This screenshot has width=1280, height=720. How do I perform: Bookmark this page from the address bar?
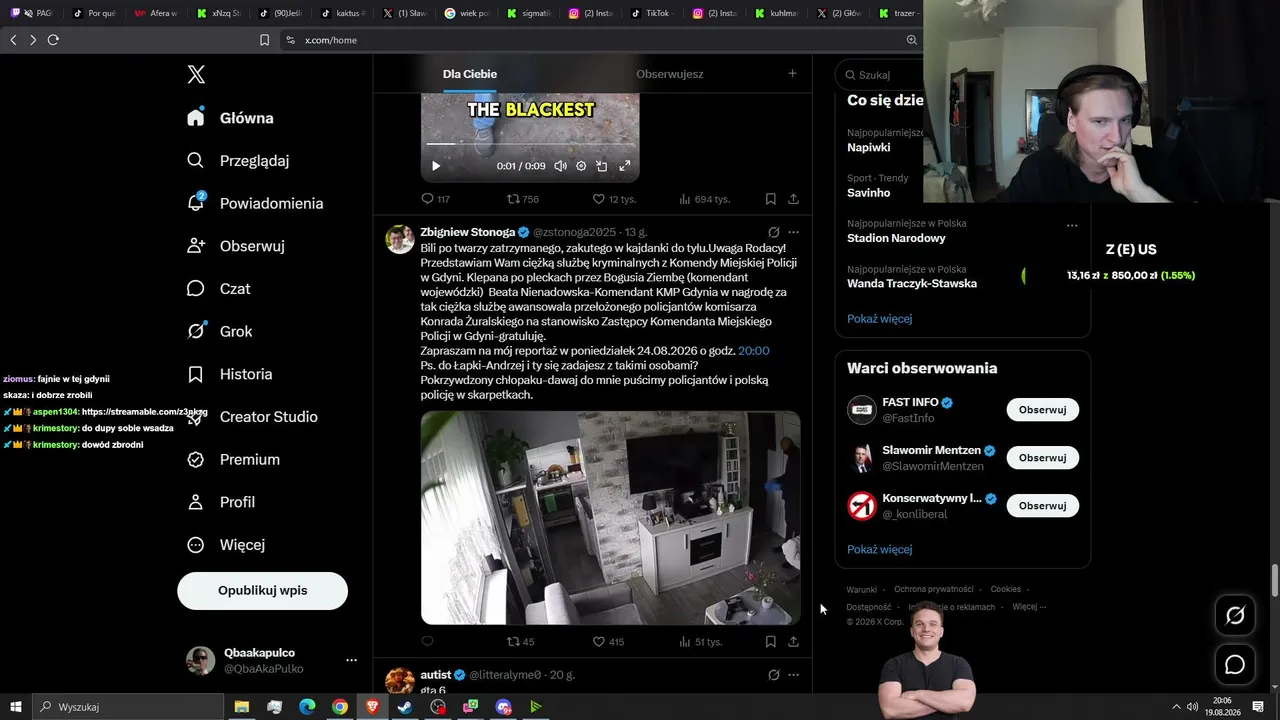pyautogui.click(x=264, y=40)
